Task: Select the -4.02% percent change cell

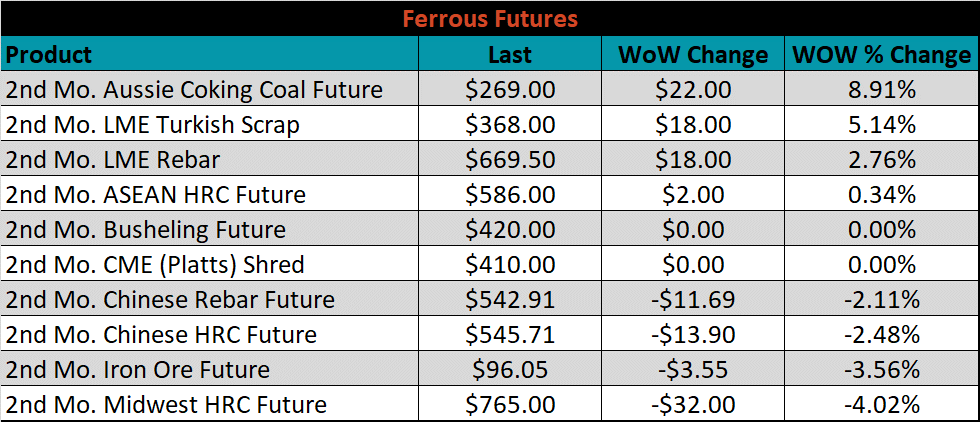Action: pyautogui.click(x=882, y=404)
